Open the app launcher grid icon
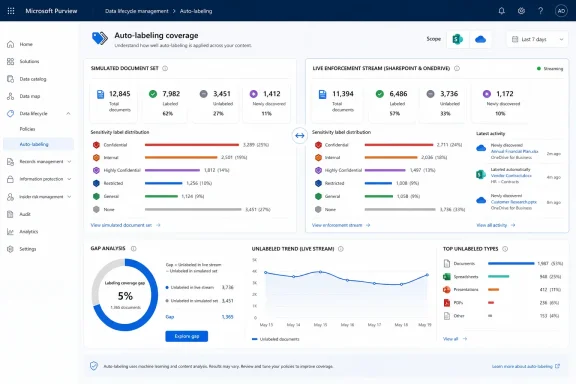The width and height of the screenshot is (576, 384). pos(11,11)
